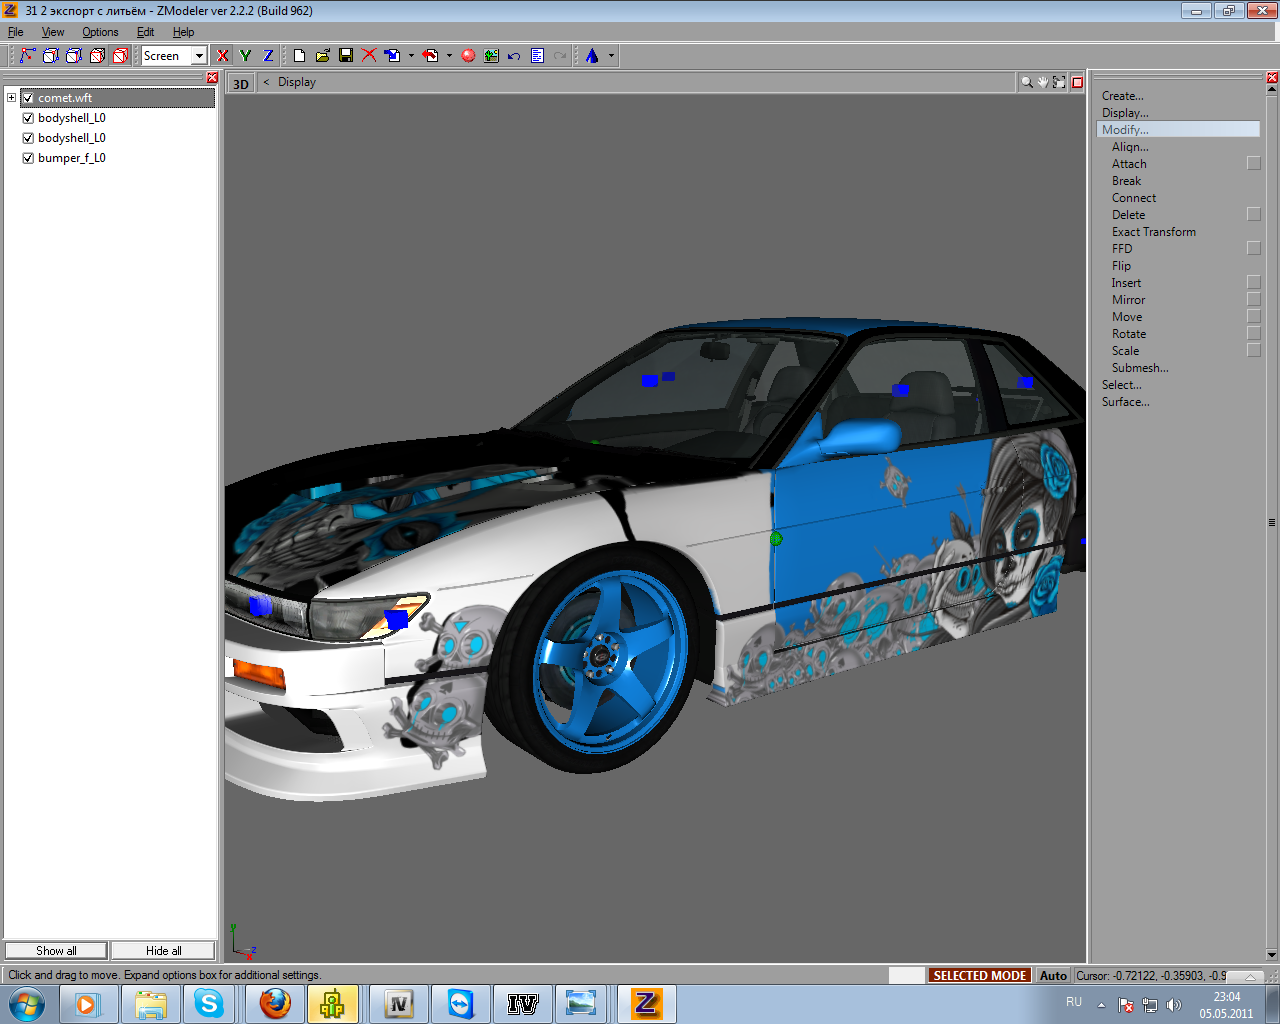Click the viewport zoom magnifier icon
Image resolution: width=1280 pixels, height=1024 pixels.
coord(1026,83)
